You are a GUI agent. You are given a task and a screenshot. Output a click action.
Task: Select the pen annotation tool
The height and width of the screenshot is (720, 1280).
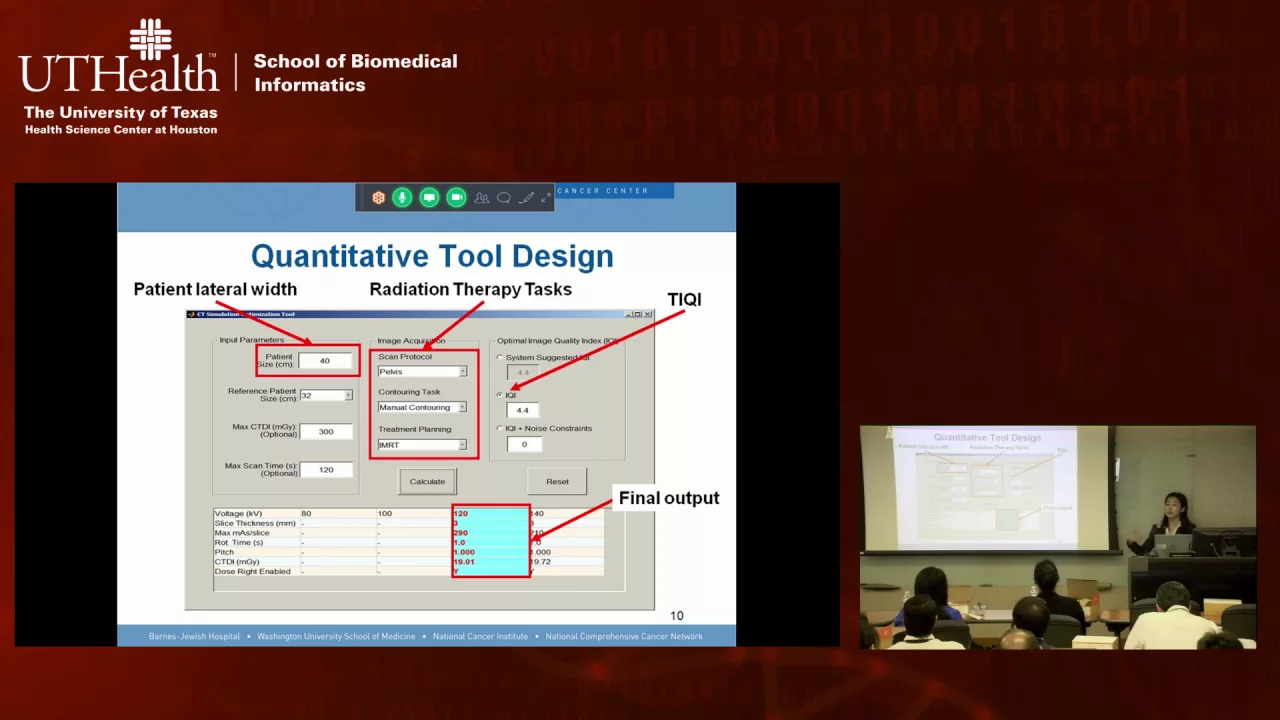(527, 198)
